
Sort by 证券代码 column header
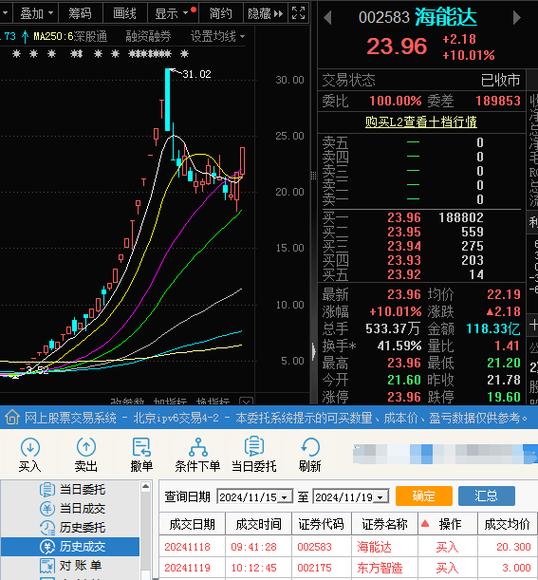[321, 524]
